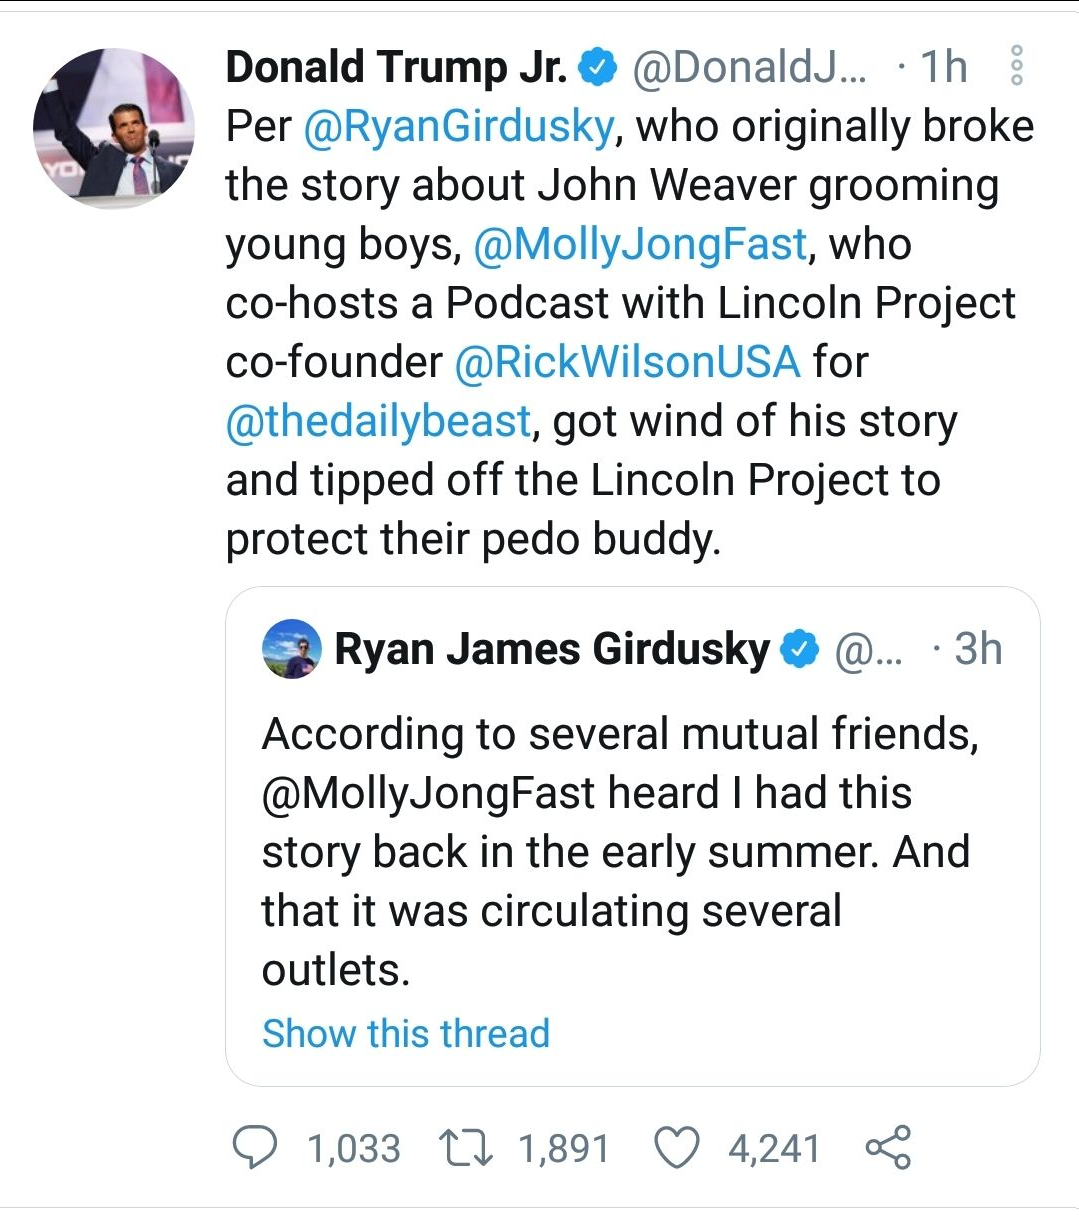Viewport: 1079px width, 1215px height.
Task: Like the tweet with the heart icon
Action: pos(677,1147)
